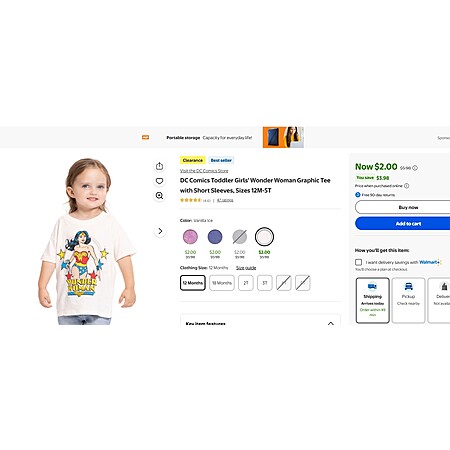This screenshot has height=450, width=450.
Task: Open image zoom magnifier icon
Action: pyautogui.click(x=159, y=196)
